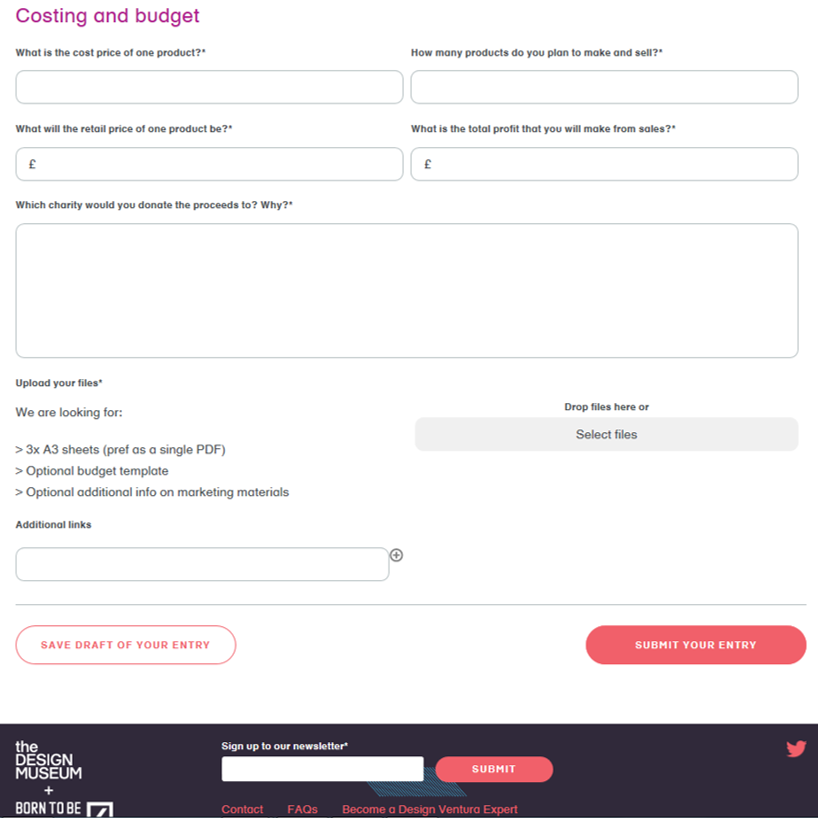The image size is (818, 818).
Task: Click the add additional link plus icon
Action: 396,555
